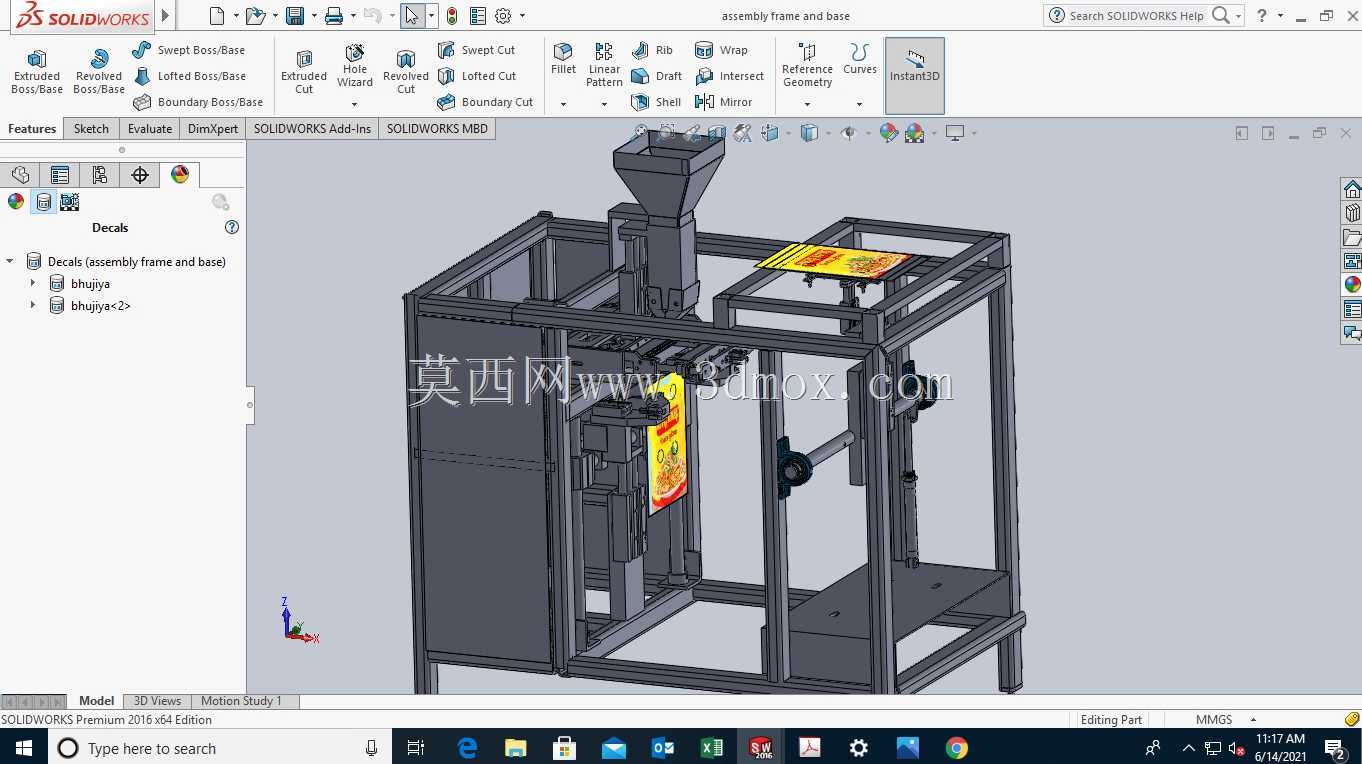
Task: Open the Hole Wizard dropdown arrow
Action: [355, 104]
